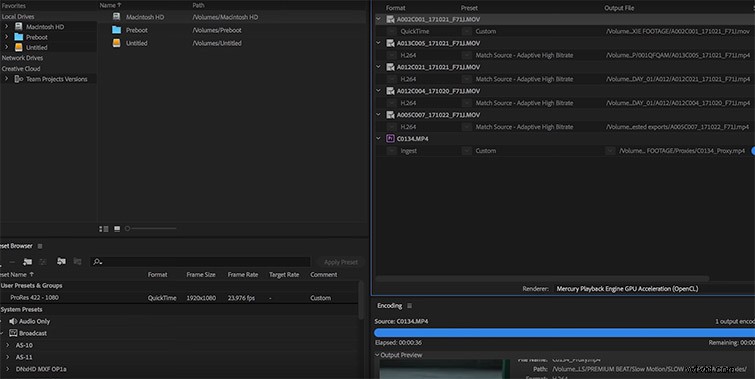Click source icon of A013C005_171021_F71J.MOV

coord(391,43)
